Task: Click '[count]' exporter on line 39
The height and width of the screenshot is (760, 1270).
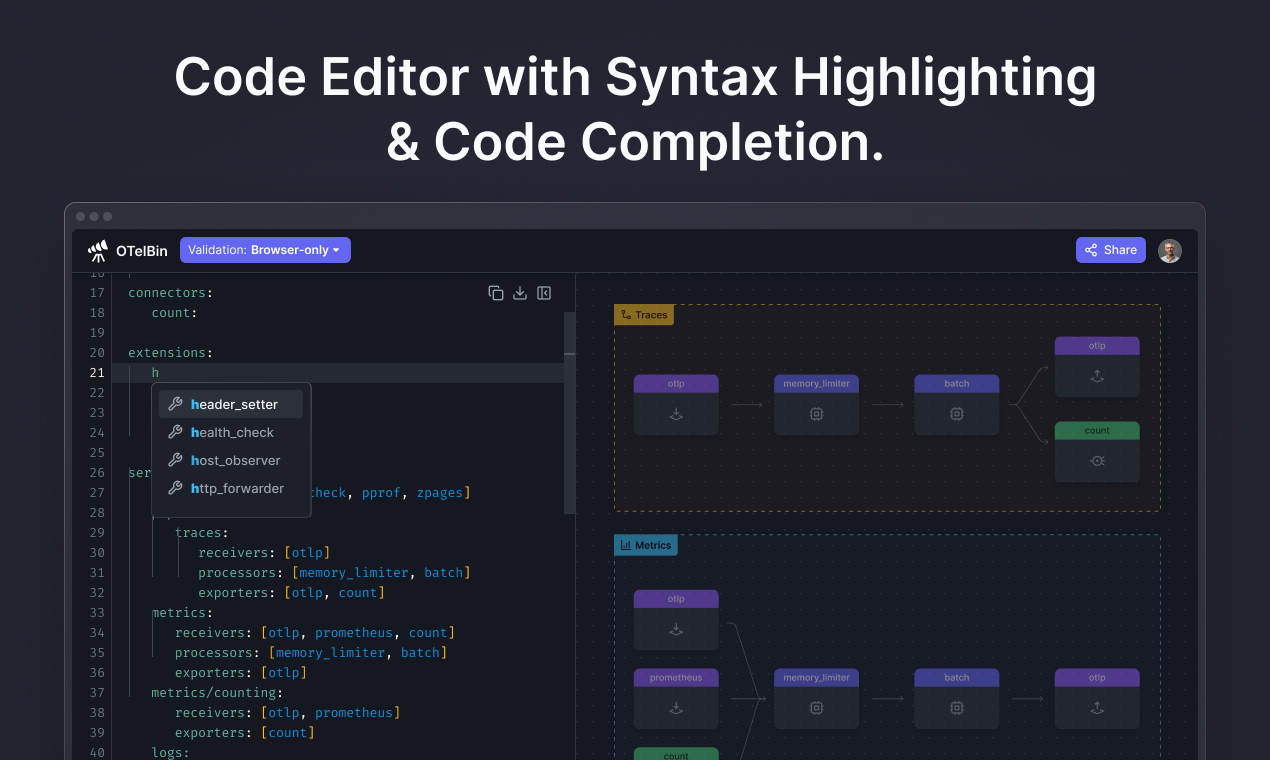Action: click(x=287, y=733)
